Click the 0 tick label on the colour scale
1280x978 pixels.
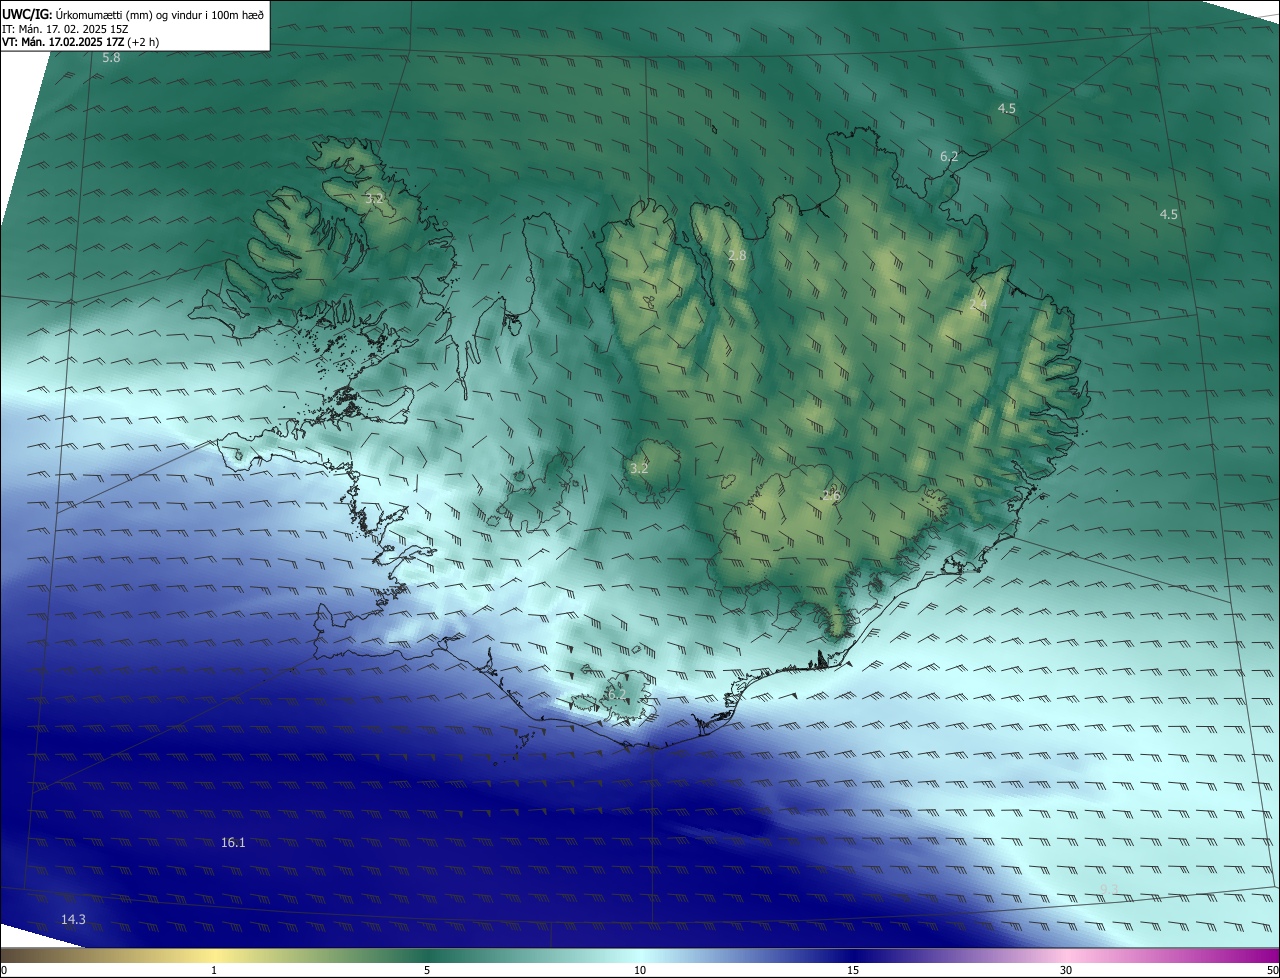click(x=4, y=970)
